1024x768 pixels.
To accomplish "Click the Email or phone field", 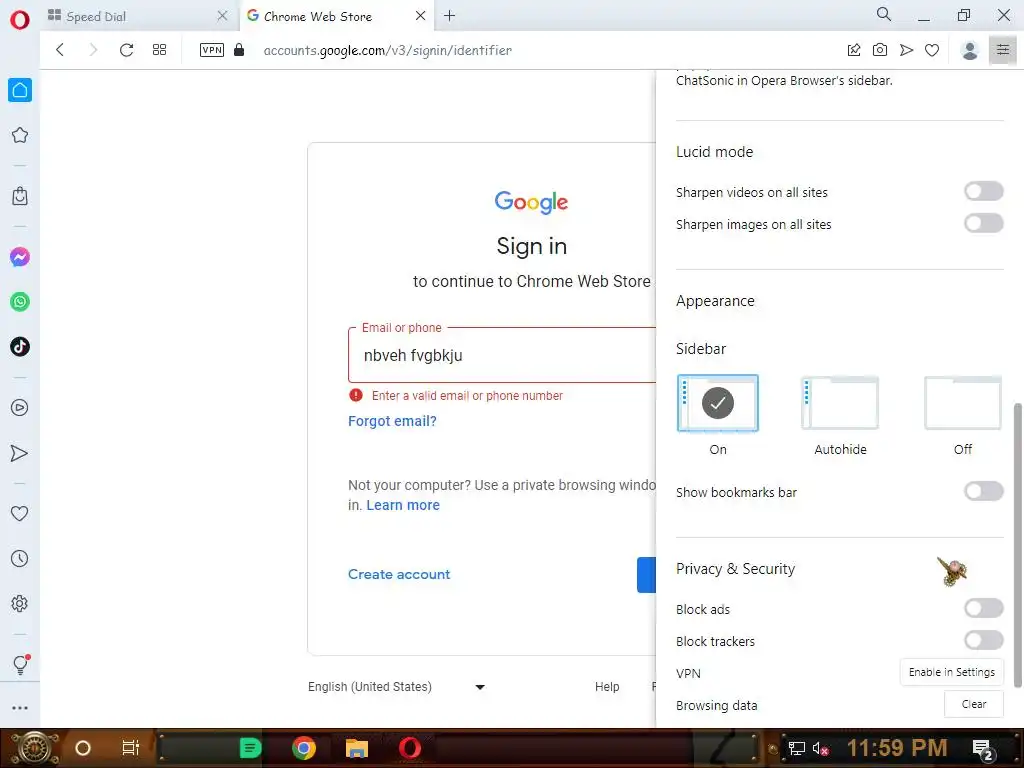I will [502, 355].
